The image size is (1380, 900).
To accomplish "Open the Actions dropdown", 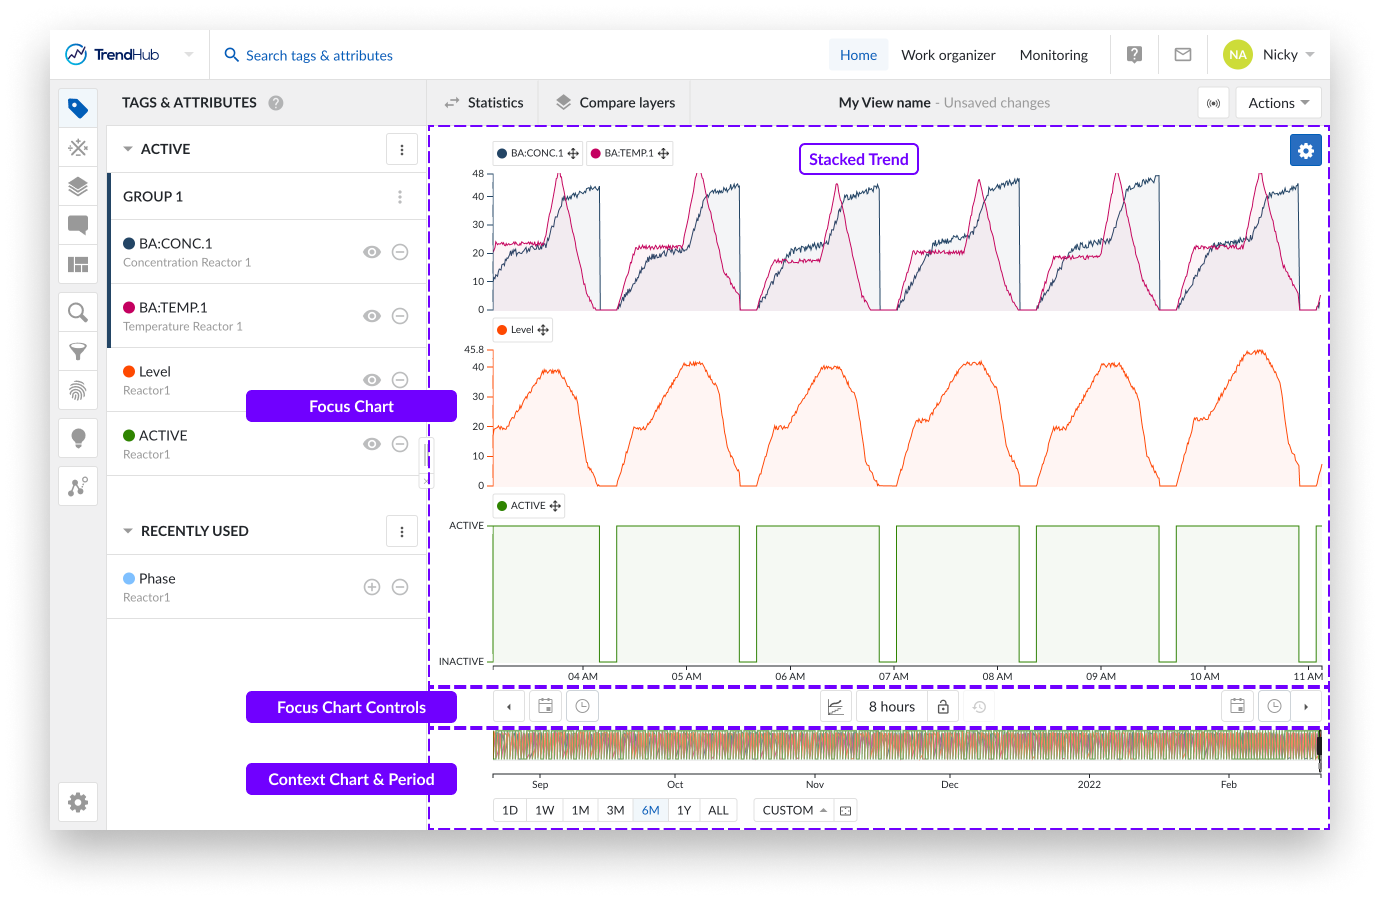I will [x=1278, y=103].
